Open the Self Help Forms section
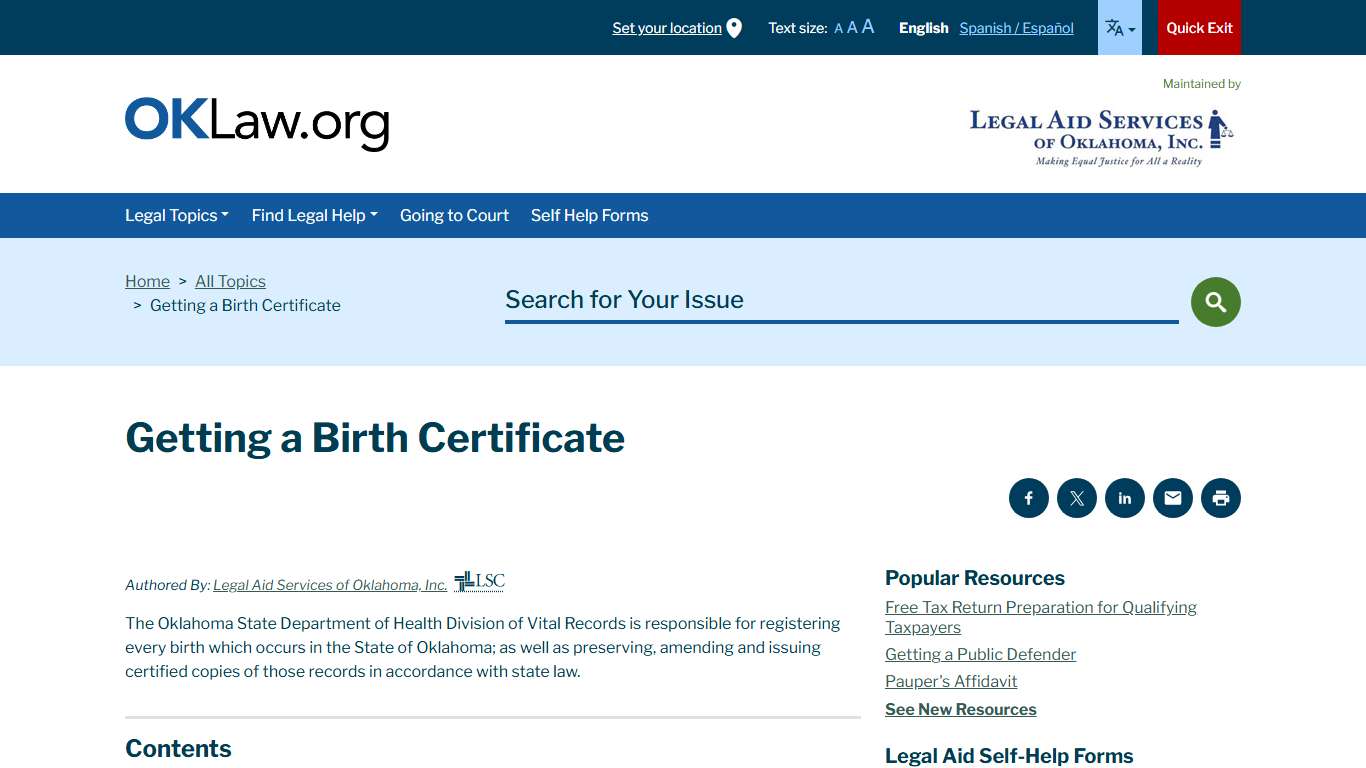This screenshot has width=1366, height=768. click(589, 215)
